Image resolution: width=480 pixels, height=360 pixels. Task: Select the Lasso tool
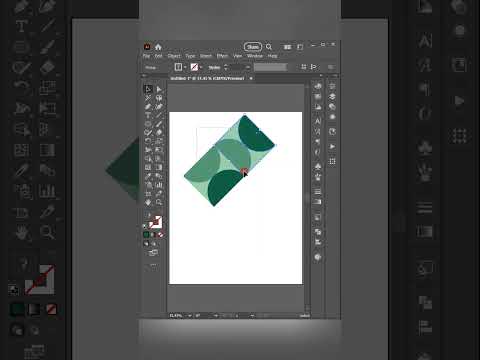159,98
